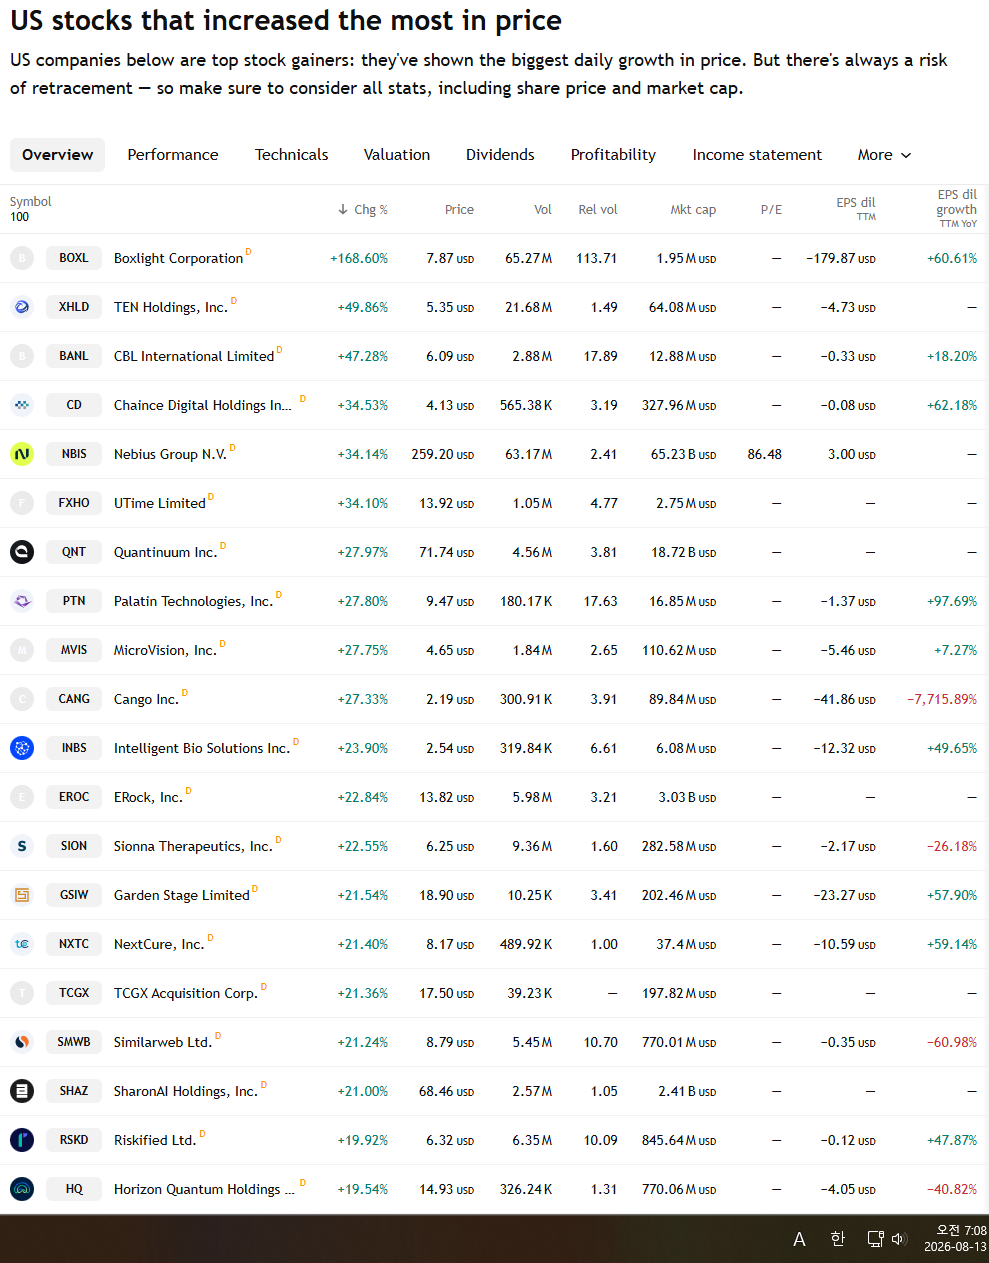Image resolution: width=989 pixels, height=1263 pixels.
Task: Click the HQ ticker symbol button
Action: (74, 1189)
